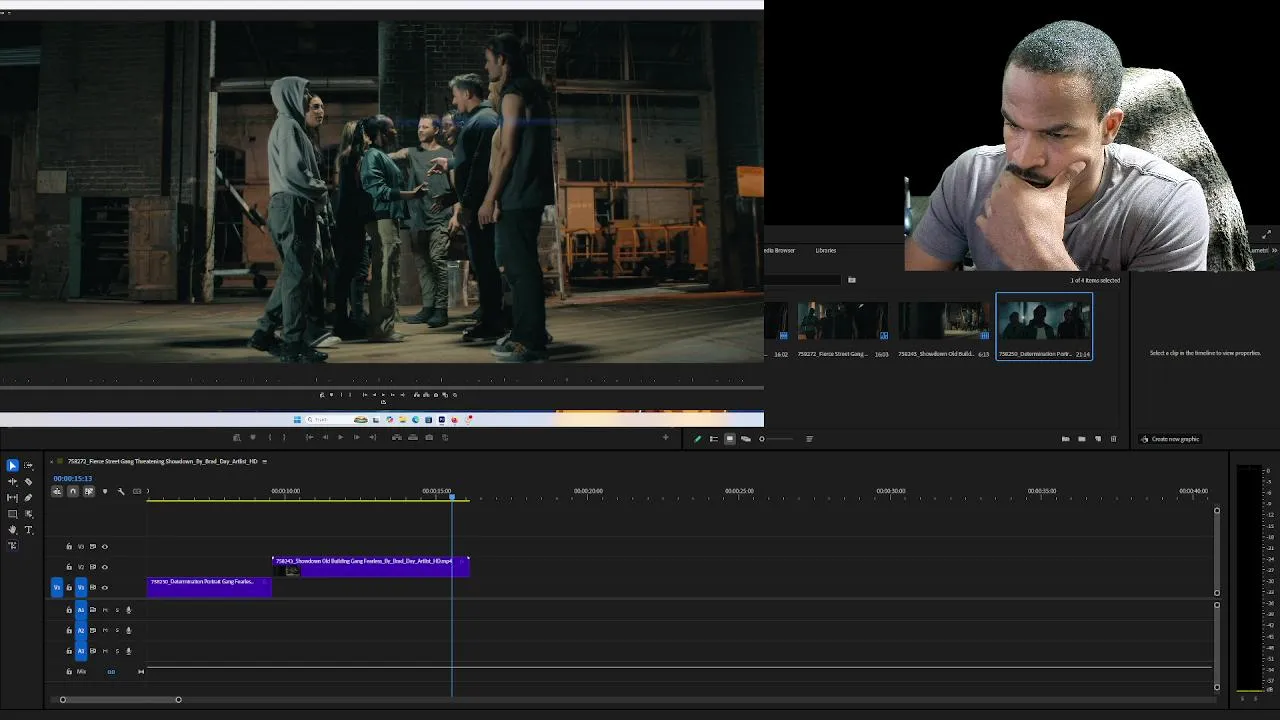The image size is (1280, 720).
Task: Toggle target track A1
Action: pyautogui.click(x=81, y=610)
